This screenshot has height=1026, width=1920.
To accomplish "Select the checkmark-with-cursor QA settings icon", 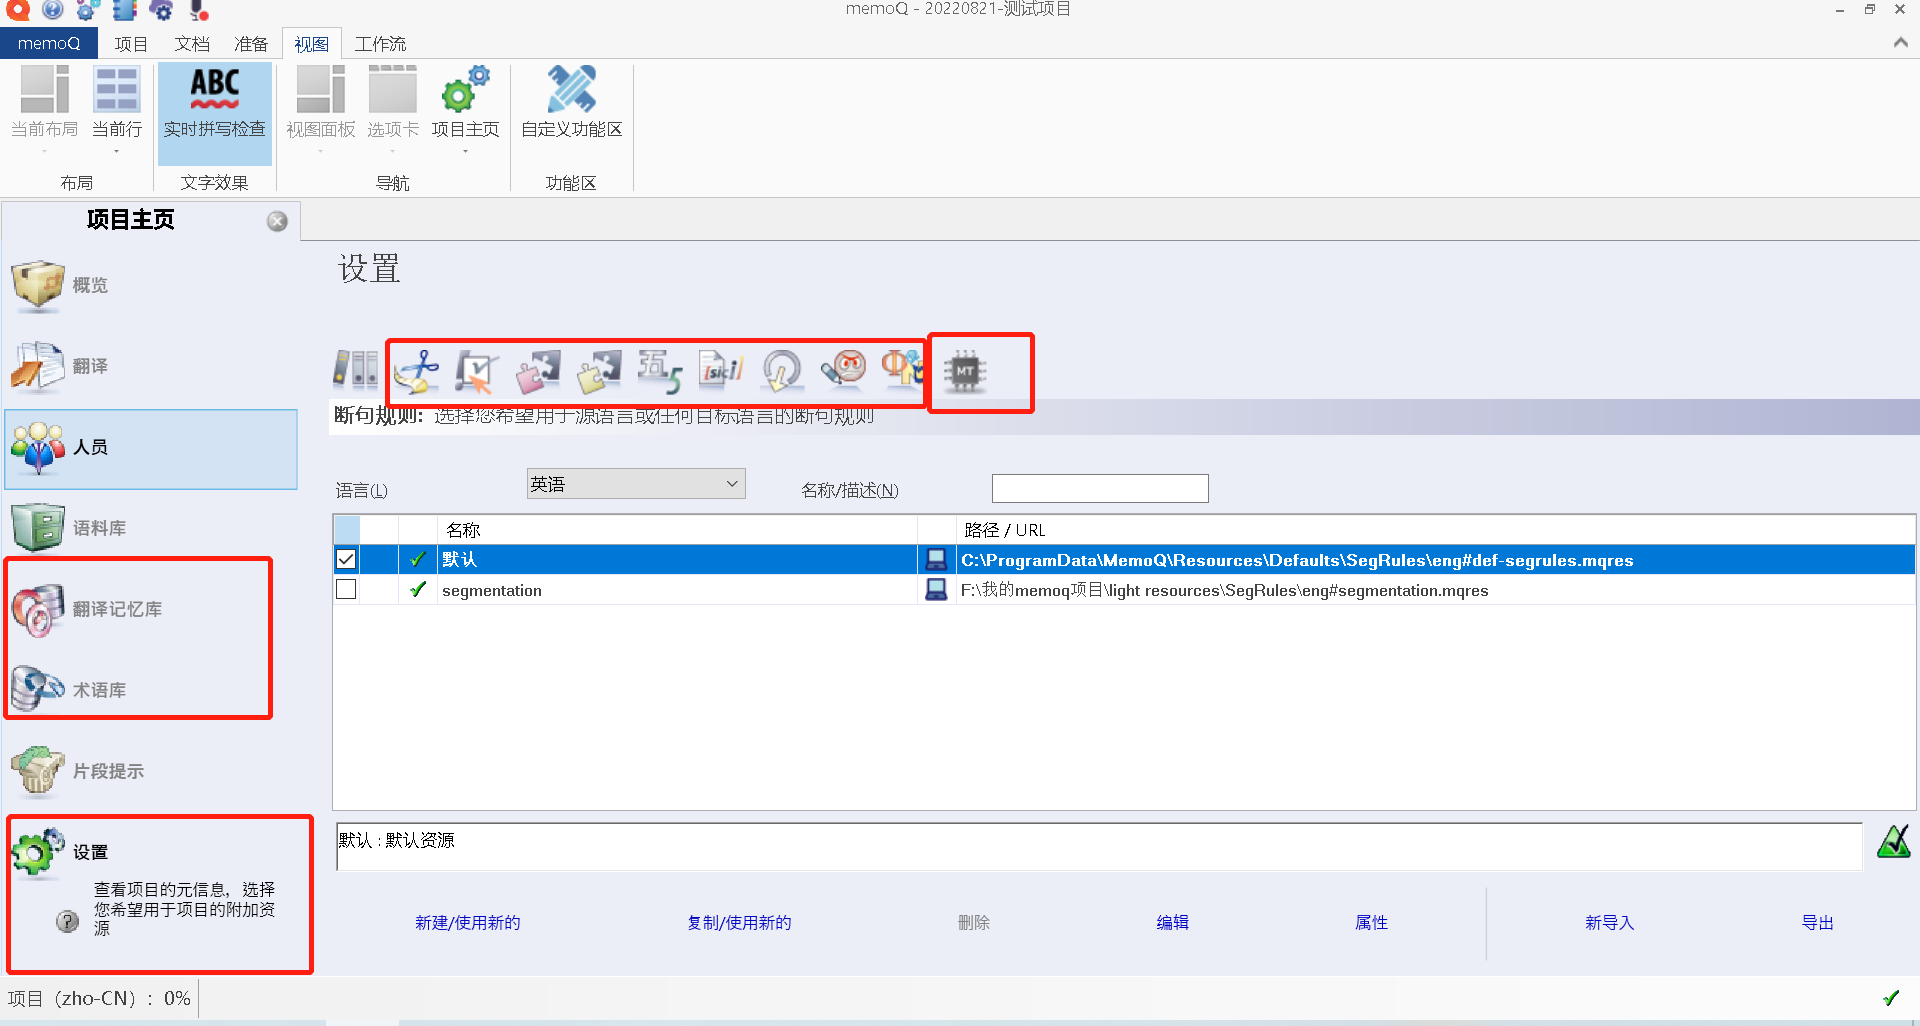I will tap(477, 371).
